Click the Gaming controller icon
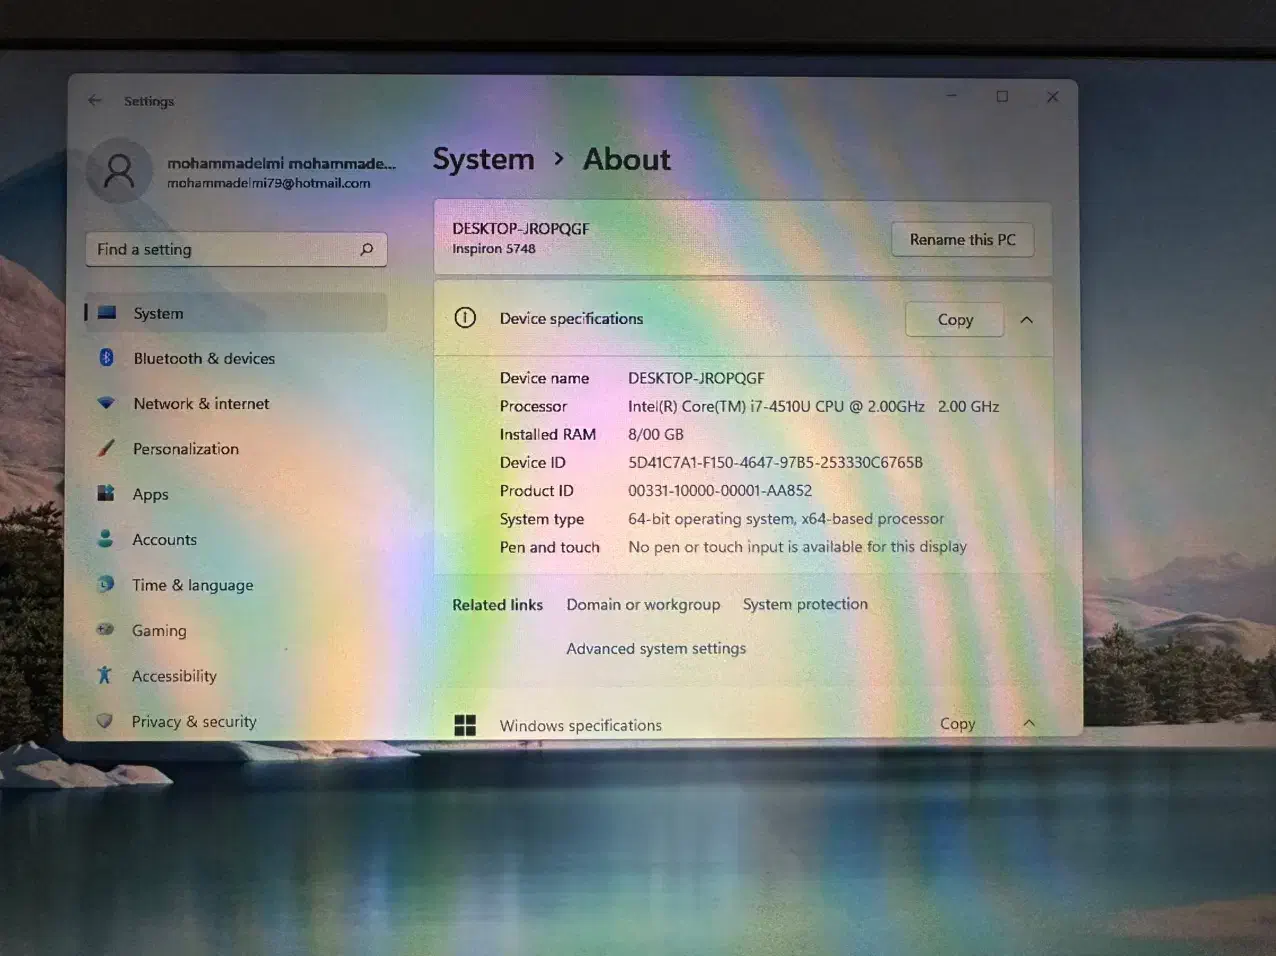The image size is (1276, 956). [x=105, y=630]
